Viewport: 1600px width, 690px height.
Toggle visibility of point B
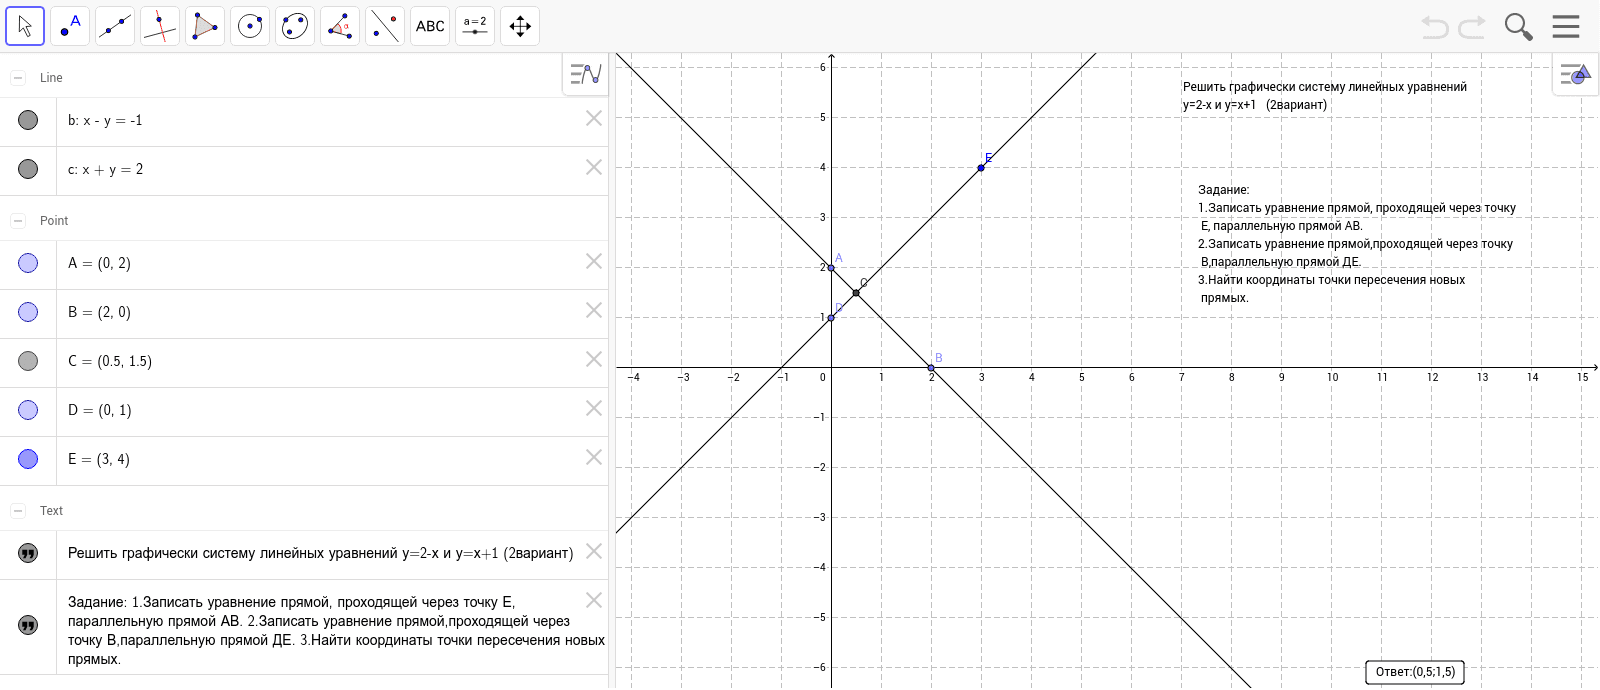pyautogui.click(x=28, y=312)
